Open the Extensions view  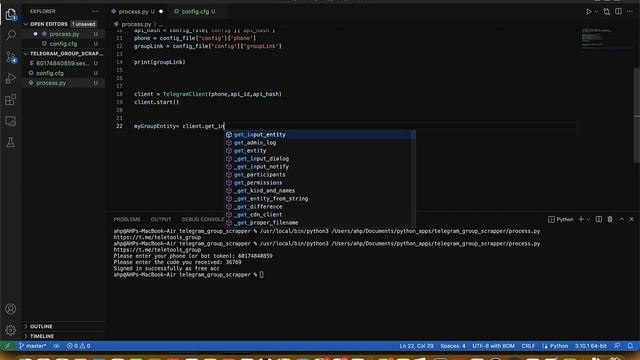pos(11,100)
